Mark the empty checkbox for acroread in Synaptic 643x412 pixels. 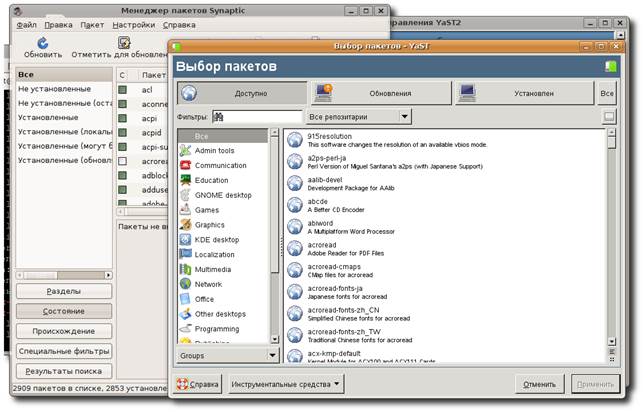122,161
